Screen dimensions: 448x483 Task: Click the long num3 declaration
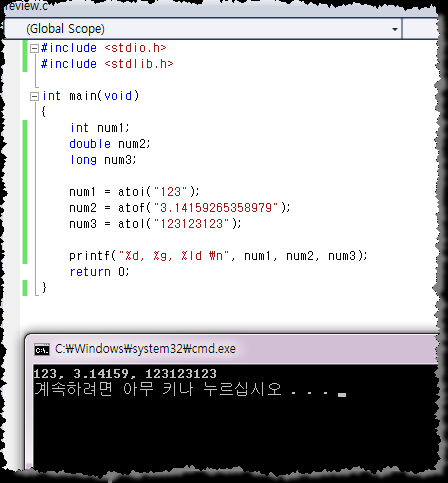tap(103, 160)
